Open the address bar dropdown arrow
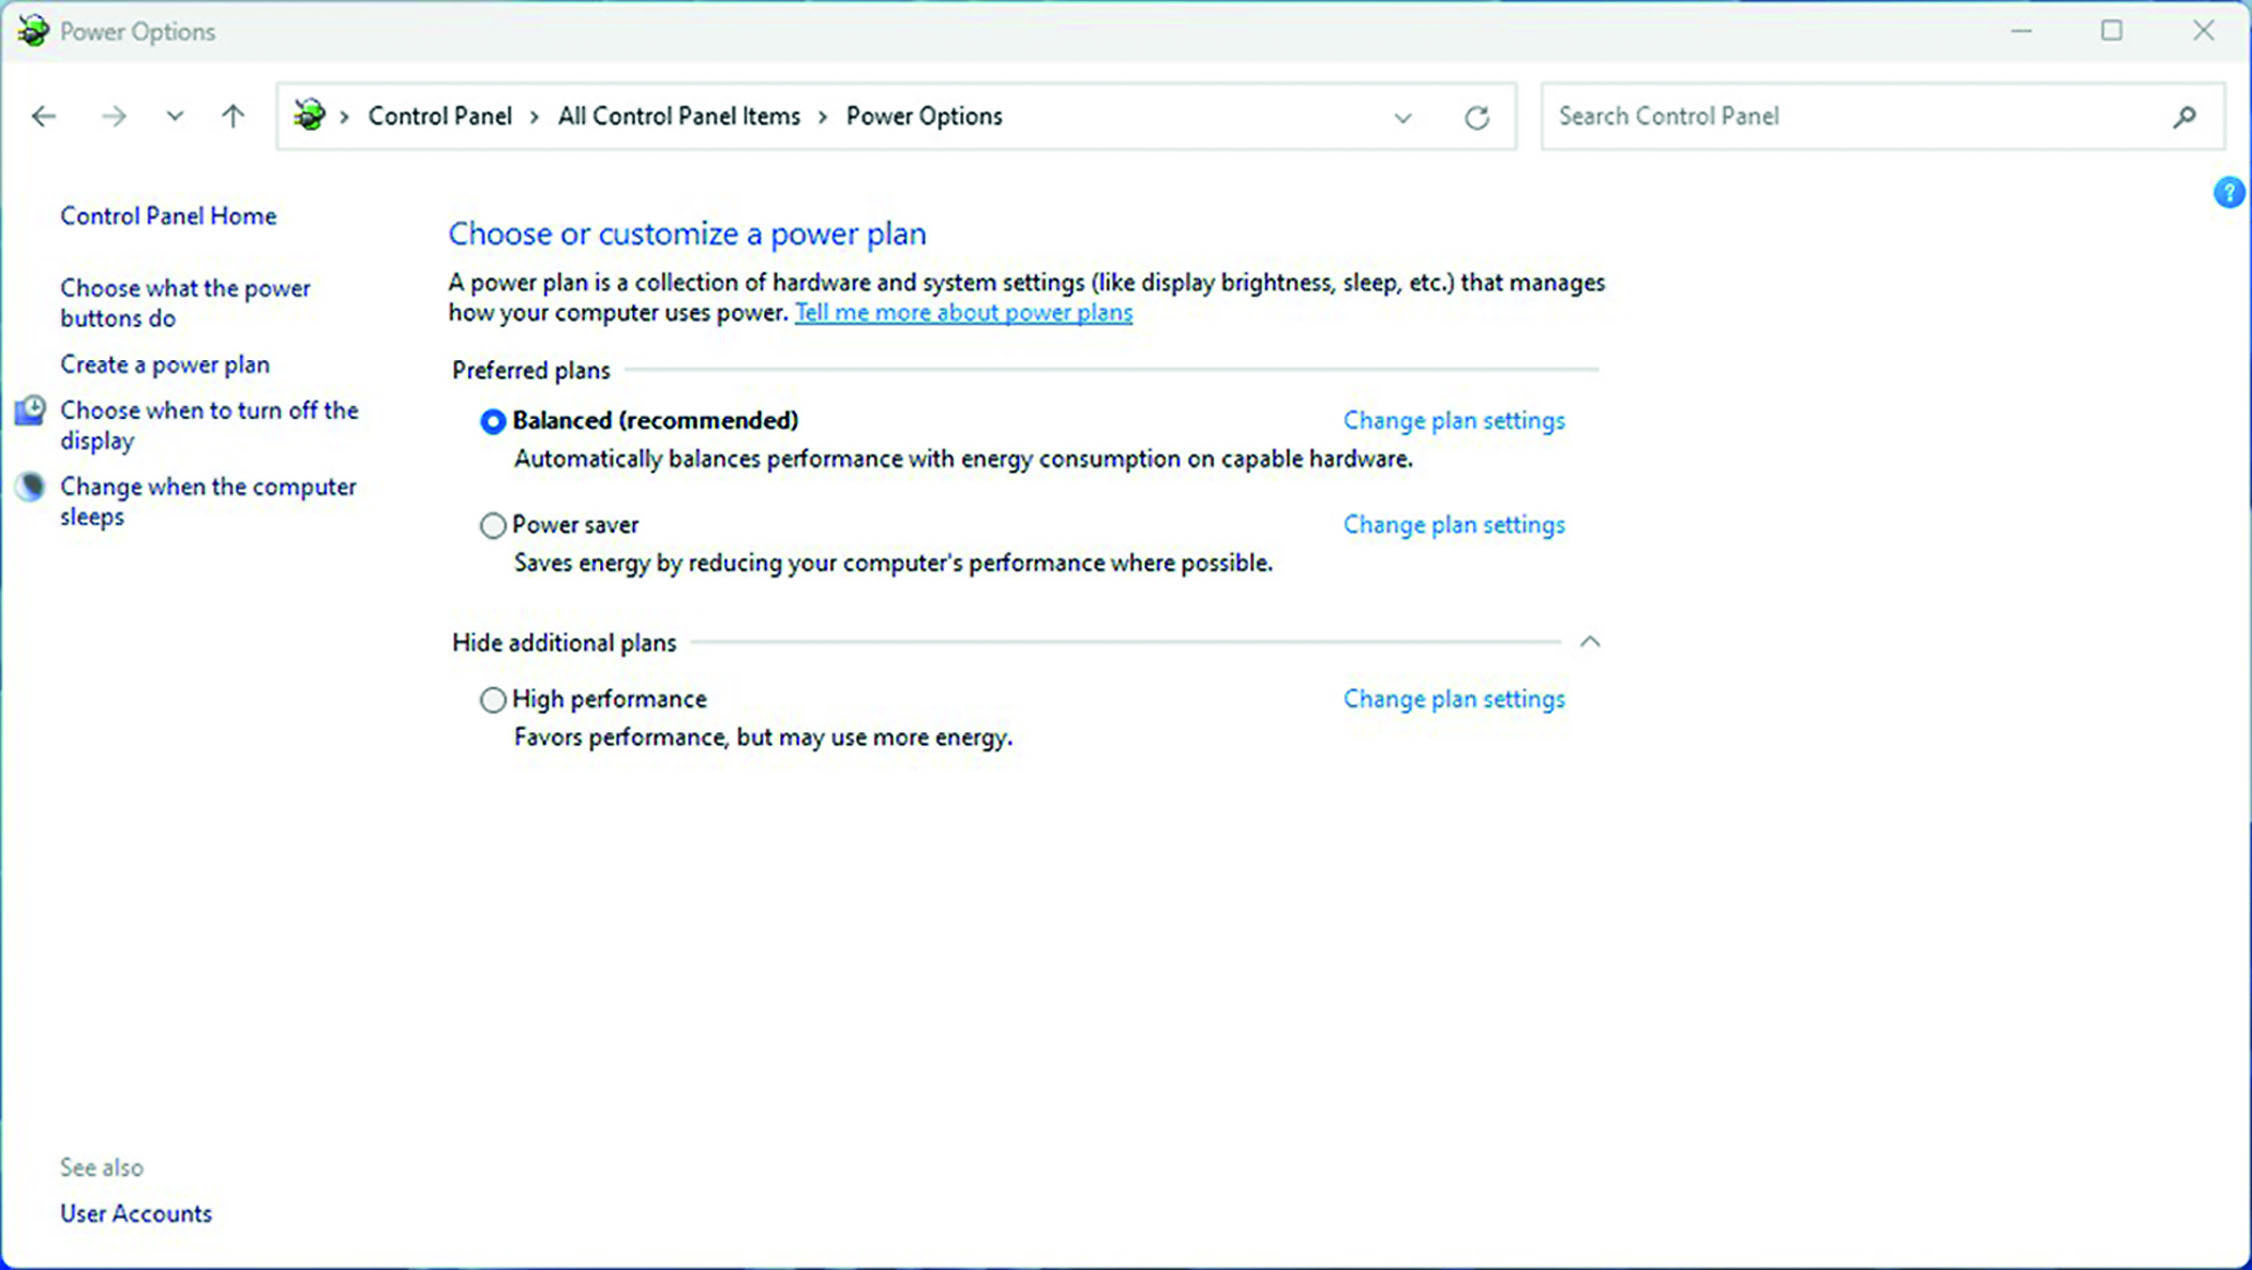The width and height of the screenshot is (2252, 1270). (1403, 117)
